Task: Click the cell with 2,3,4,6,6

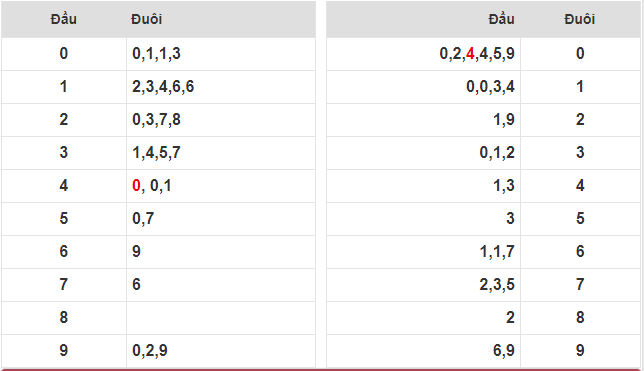Action: coord(221,87)
